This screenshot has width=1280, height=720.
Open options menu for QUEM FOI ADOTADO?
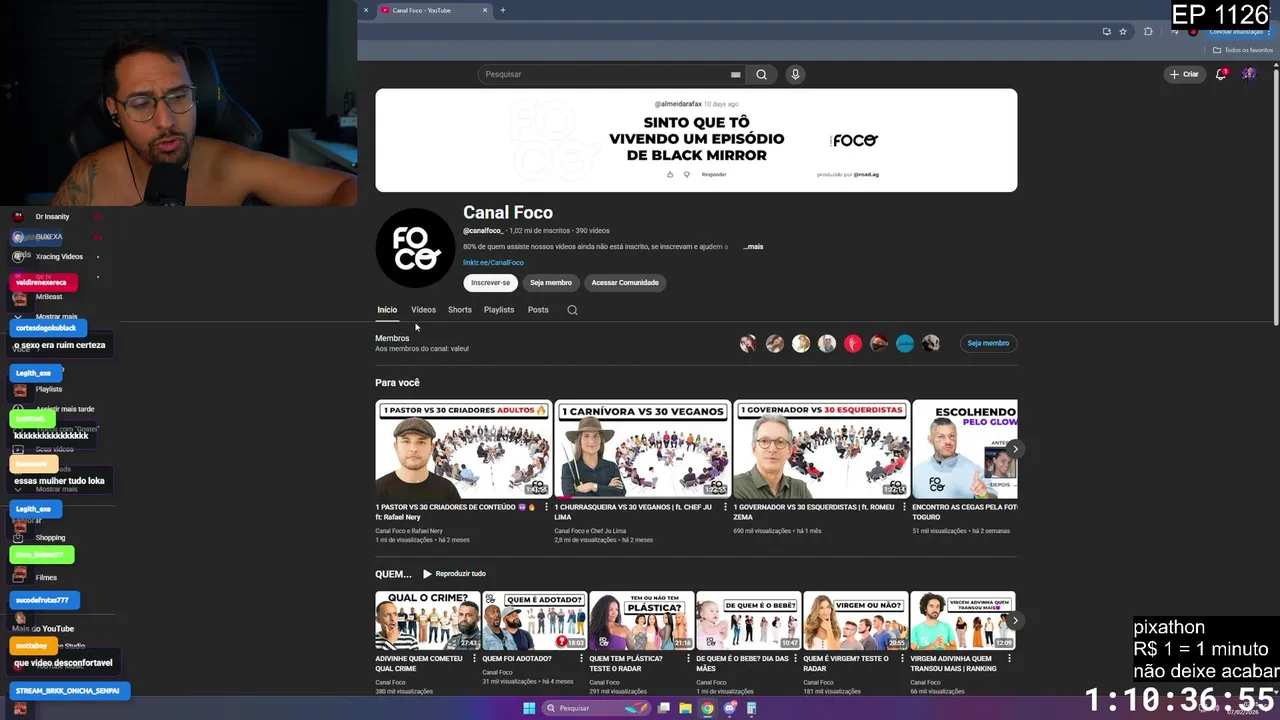[x=581, y=660]
